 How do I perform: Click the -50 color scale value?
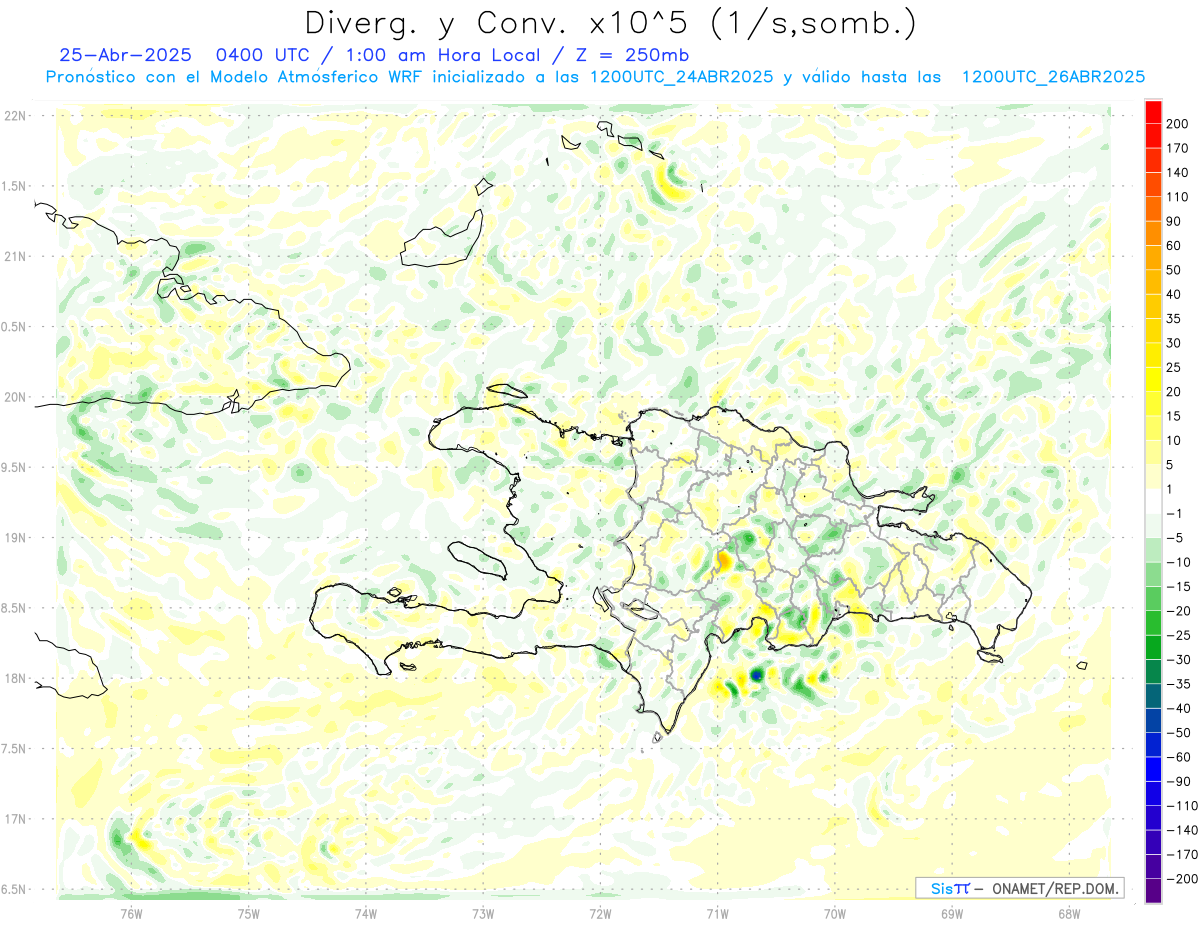(x=1177, y=733)
